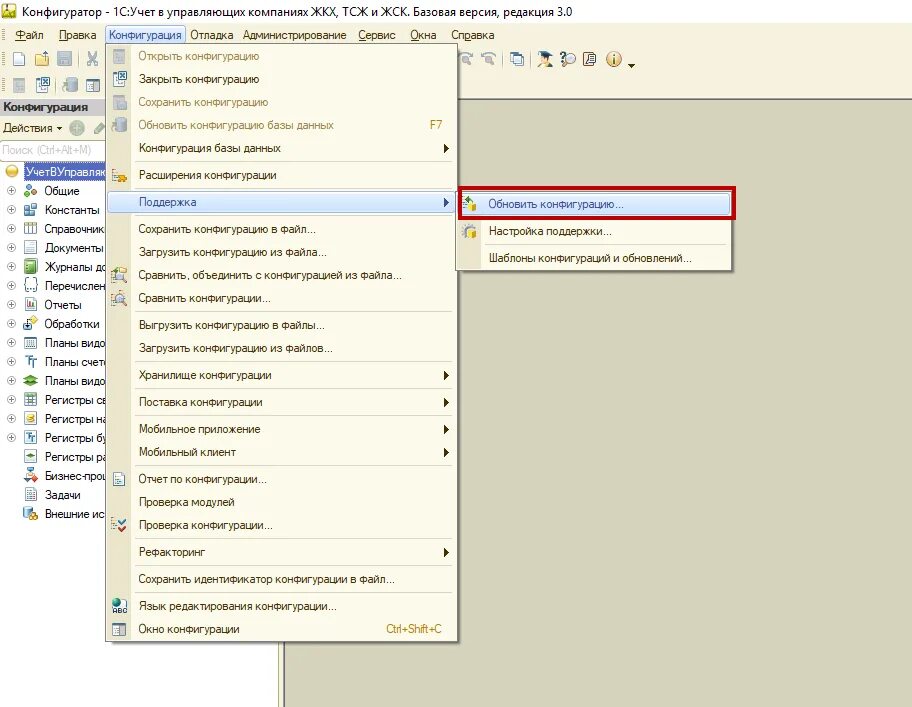Click the search field Поиск (Ctrl+Alt+M)

coord(53,150)
